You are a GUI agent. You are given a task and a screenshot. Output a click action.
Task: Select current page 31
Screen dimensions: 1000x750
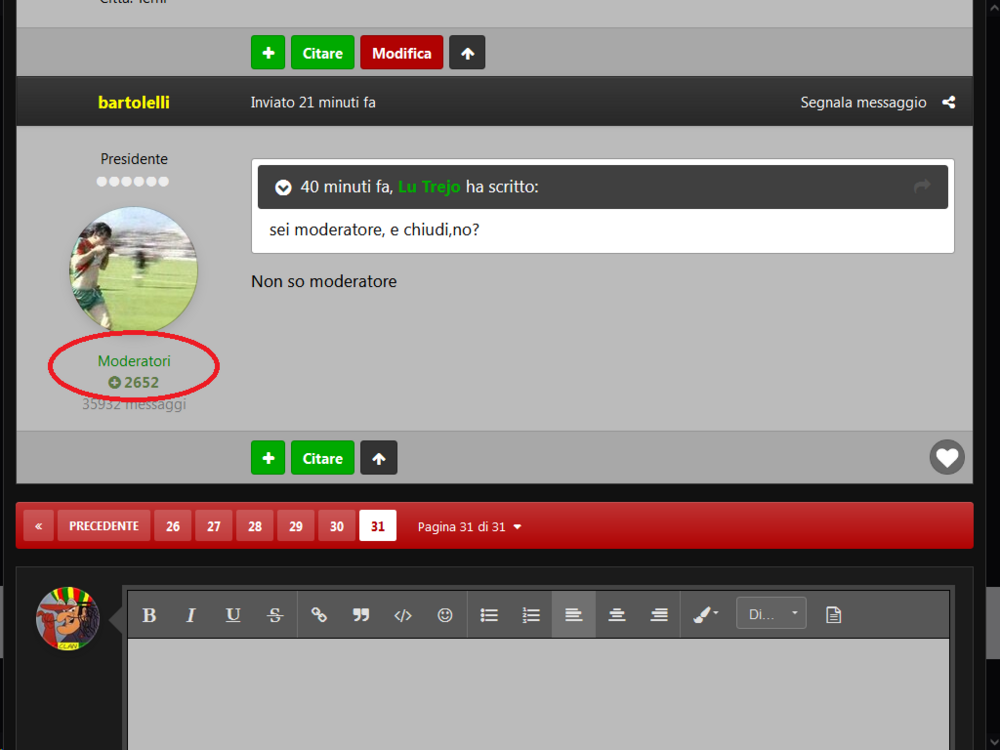(378, 526)
